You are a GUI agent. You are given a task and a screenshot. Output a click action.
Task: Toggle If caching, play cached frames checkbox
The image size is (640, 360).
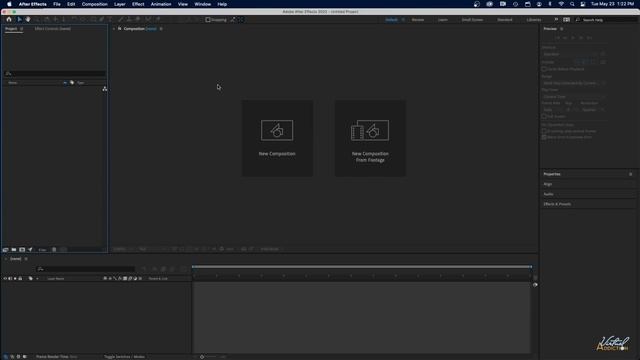(544, 131)
